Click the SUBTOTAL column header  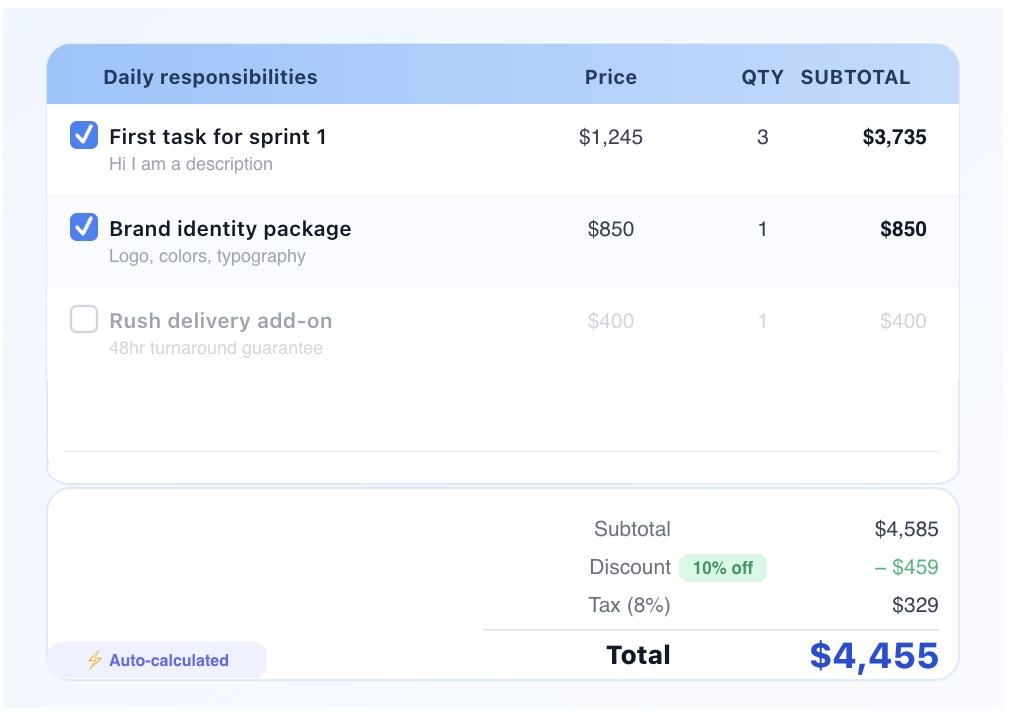(855, 77)
